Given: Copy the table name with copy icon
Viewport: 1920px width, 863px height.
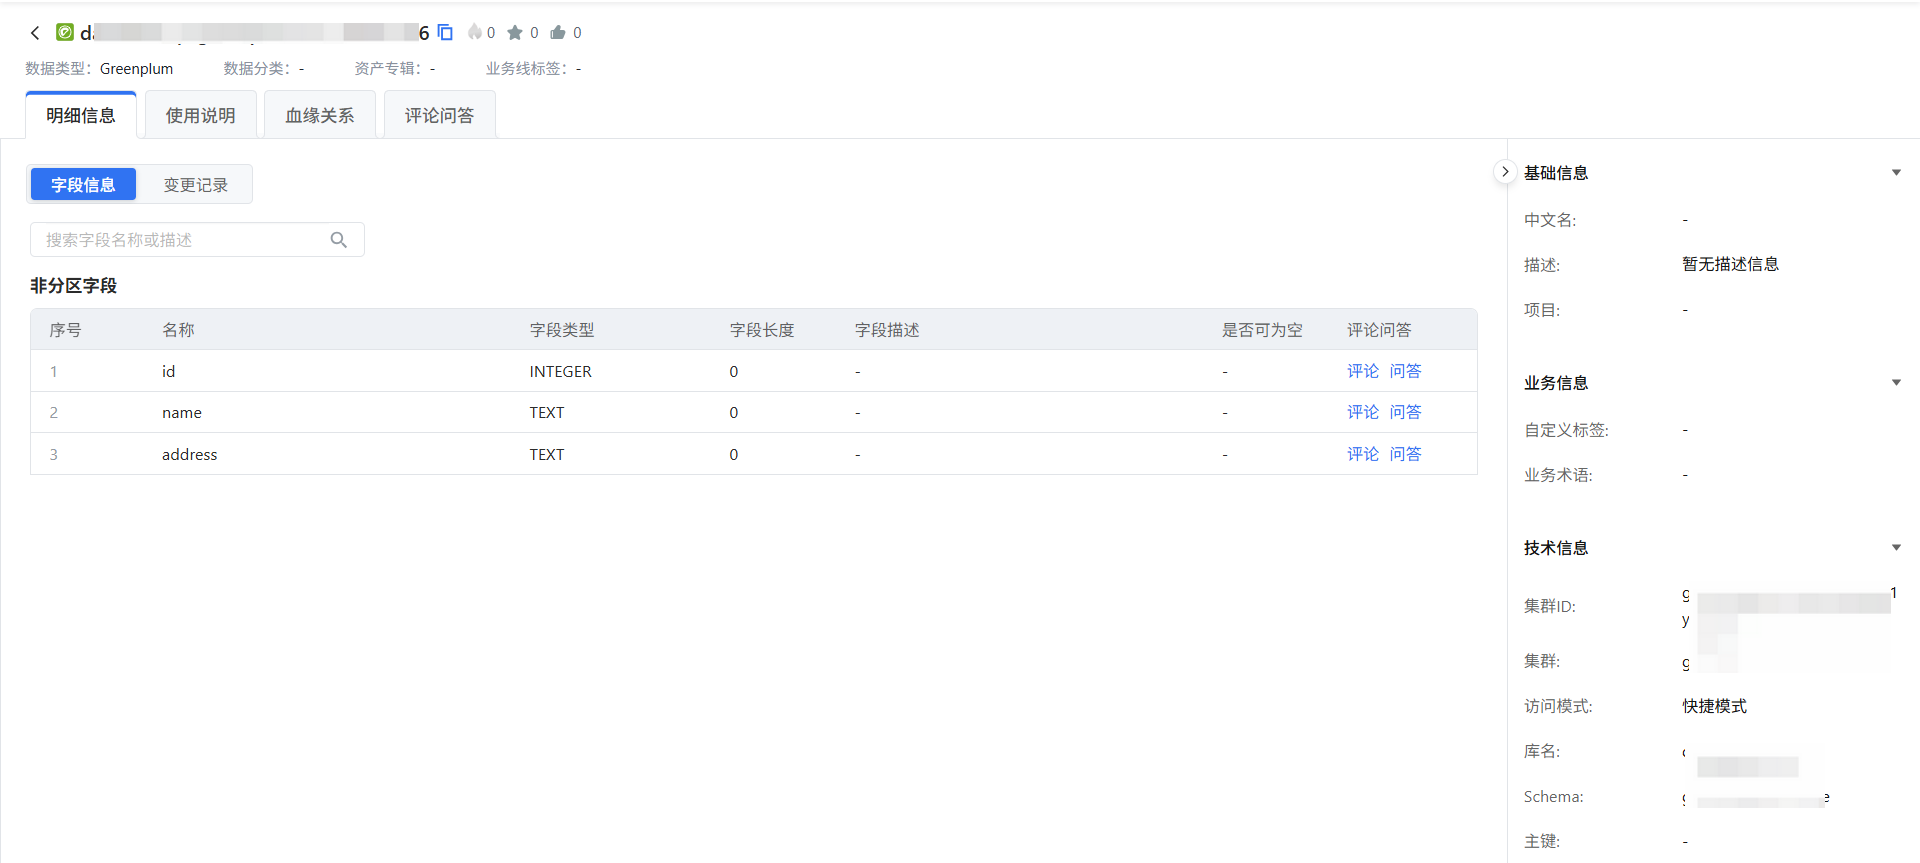Looking at the screenshot, I should click(446, 33).
